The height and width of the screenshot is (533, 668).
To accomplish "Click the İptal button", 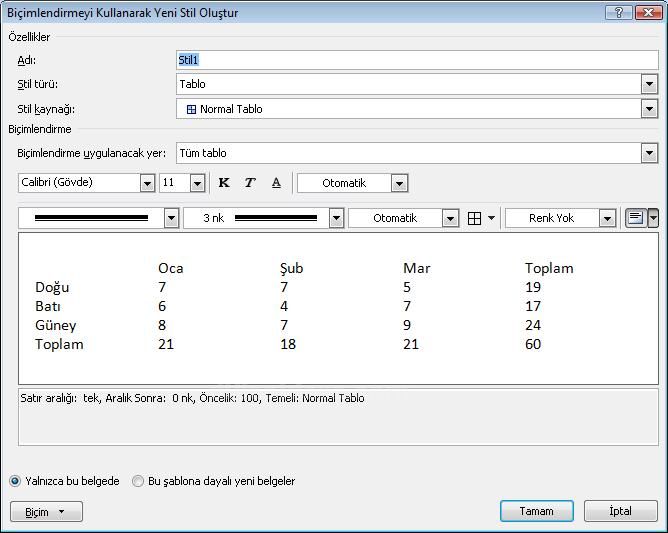I will click(x=621, y=511).
